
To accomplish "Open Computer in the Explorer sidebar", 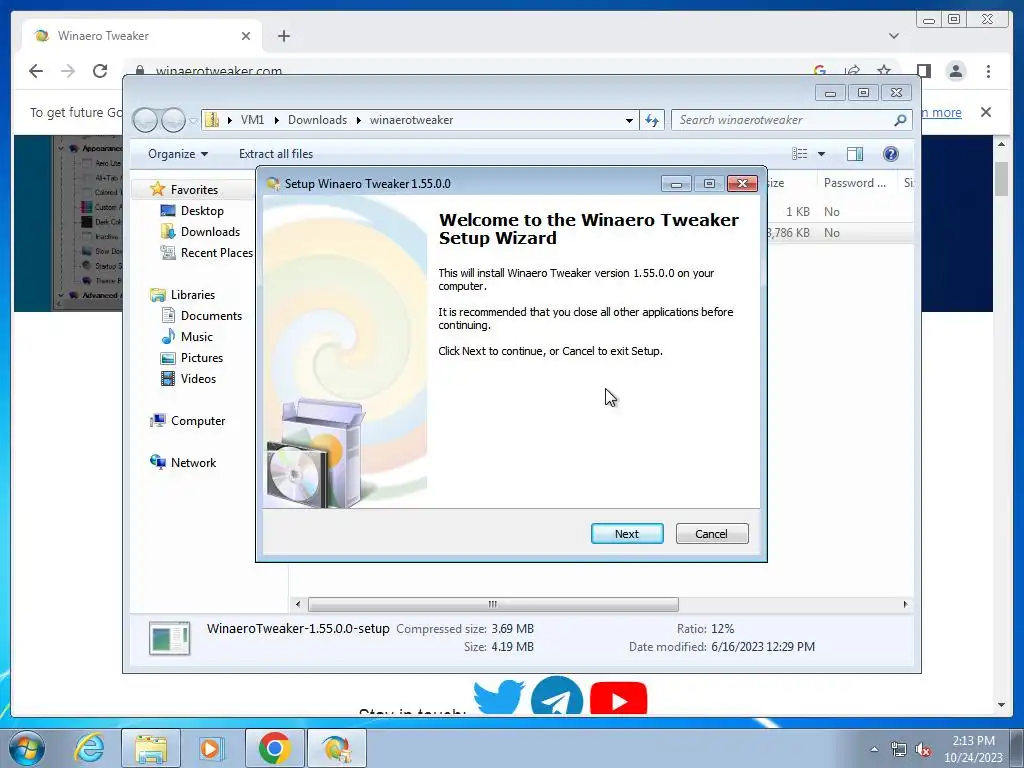I will 197,421.
